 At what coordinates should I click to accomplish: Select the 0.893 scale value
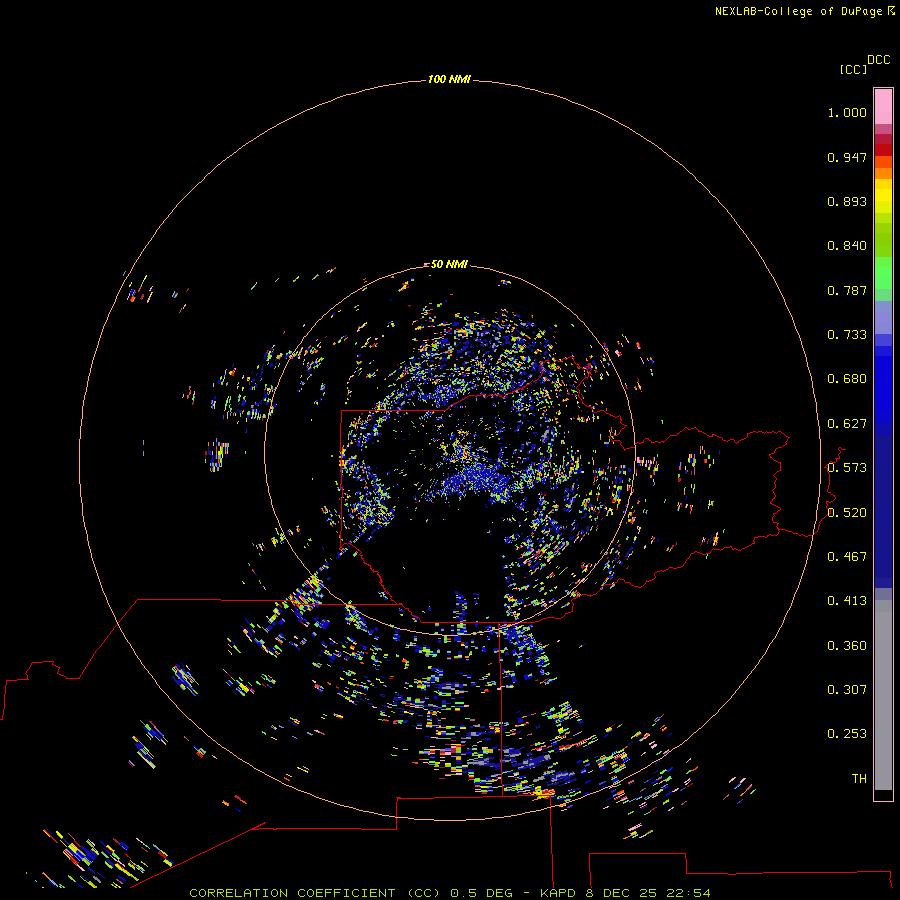click(847, 201)
